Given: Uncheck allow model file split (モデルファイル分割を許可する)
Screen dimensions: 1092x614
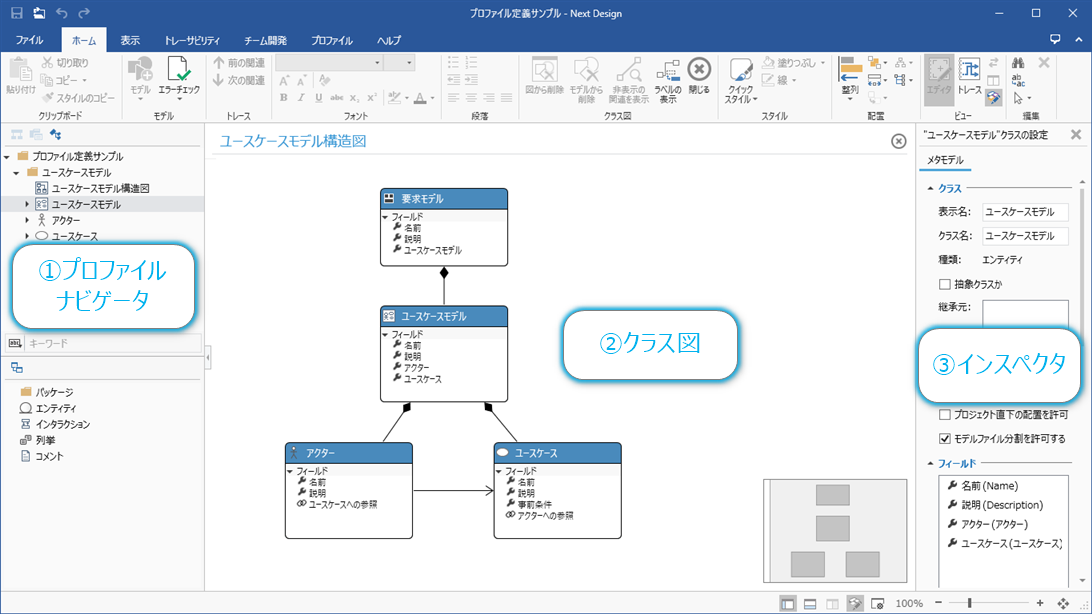Looking at the screenshot, I should [x=945, y=438].
